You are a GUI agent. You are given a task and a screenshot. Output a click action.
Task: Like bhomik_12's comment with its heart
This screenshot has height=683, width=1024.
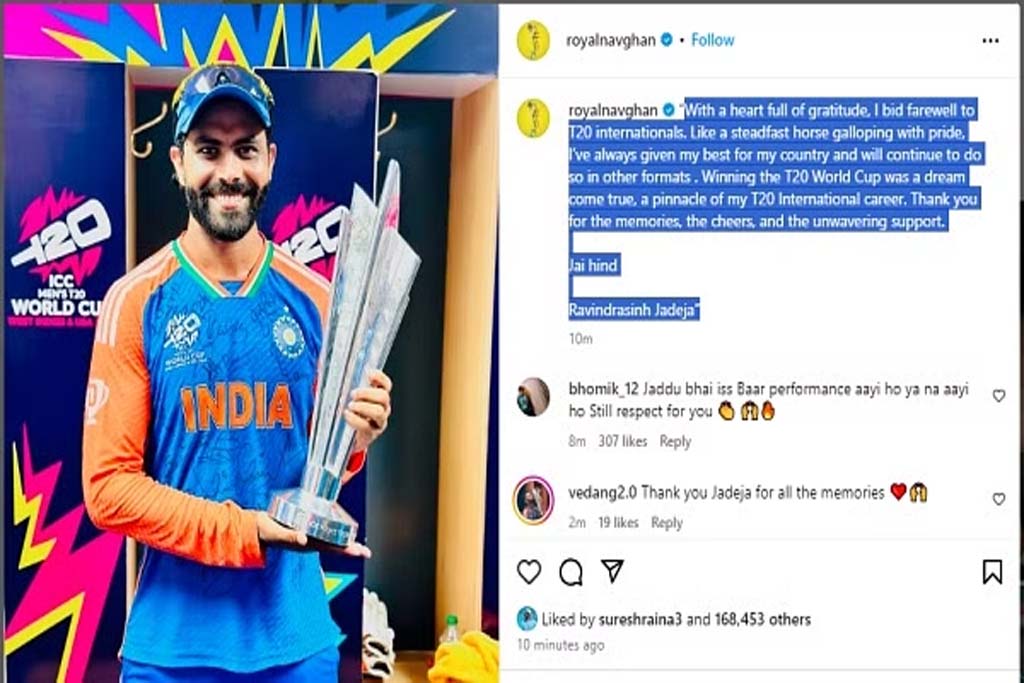pyautogui.click(x=999, y=396)
